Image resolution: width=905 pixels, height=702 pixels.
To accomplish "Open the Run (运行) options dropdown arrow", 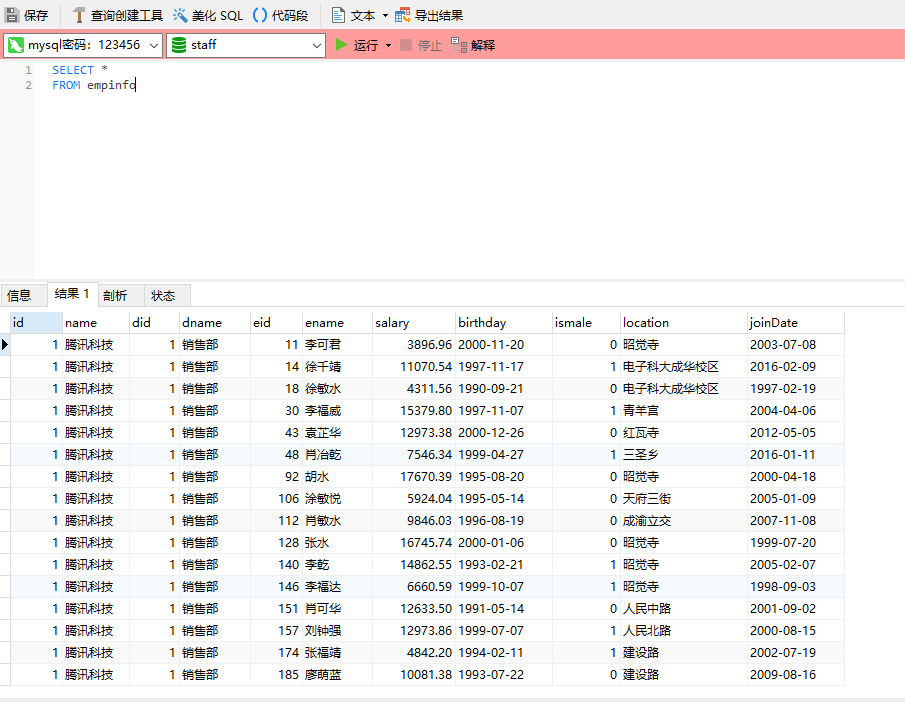I will tap(388, 46).
